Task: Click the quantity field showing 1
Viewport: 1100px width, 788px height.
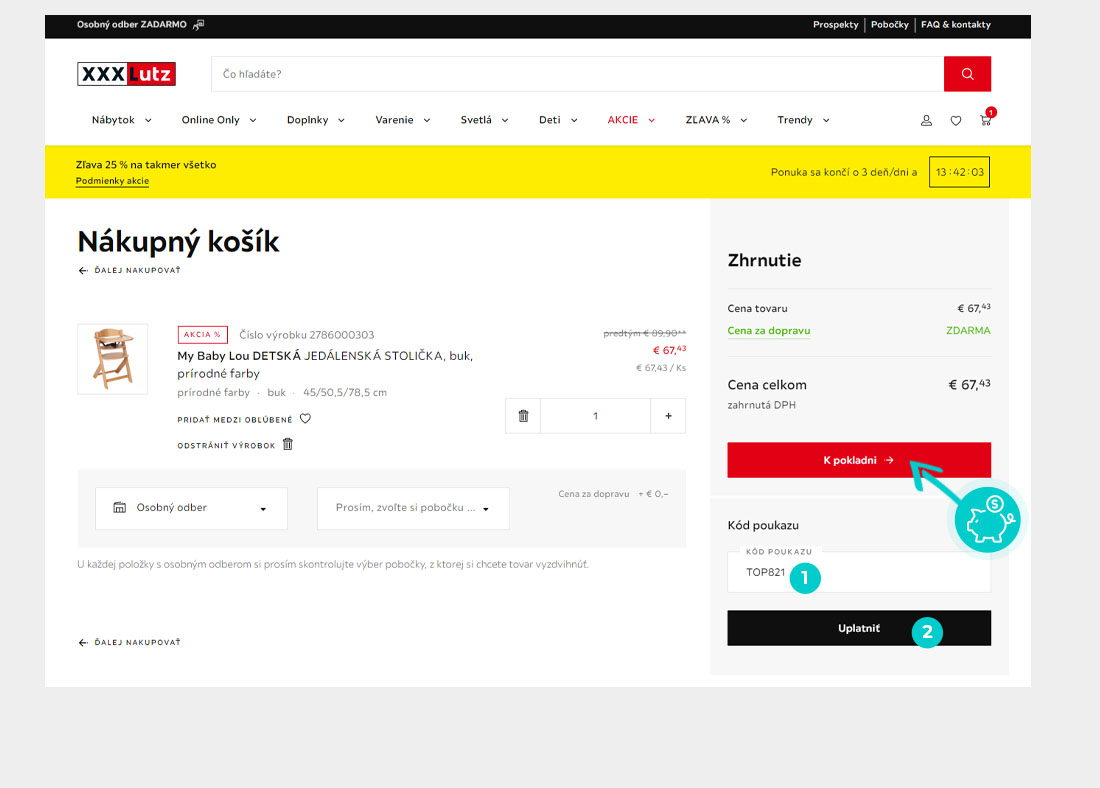Action: point(596,416)
